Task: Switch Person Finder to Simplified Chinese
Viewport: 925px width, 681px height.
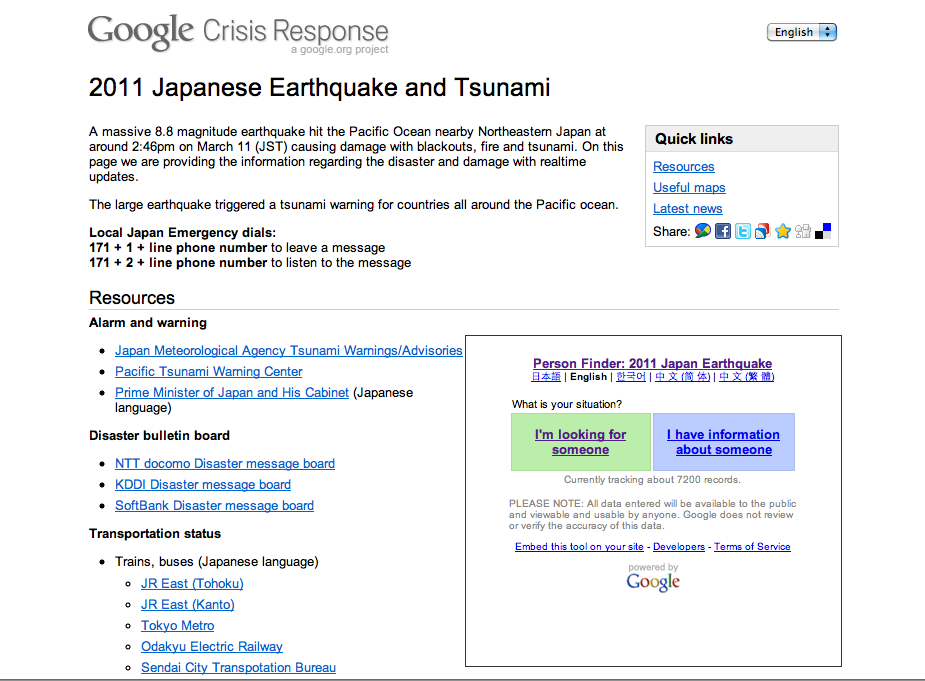Action: (x=683, y=376)
